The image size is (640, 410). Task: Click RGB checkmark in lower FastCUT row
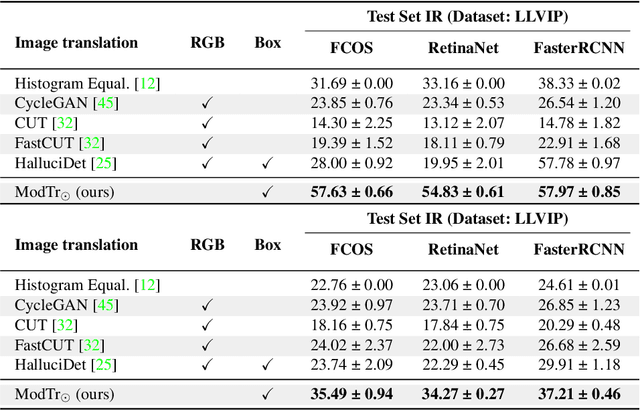[205, 346]
